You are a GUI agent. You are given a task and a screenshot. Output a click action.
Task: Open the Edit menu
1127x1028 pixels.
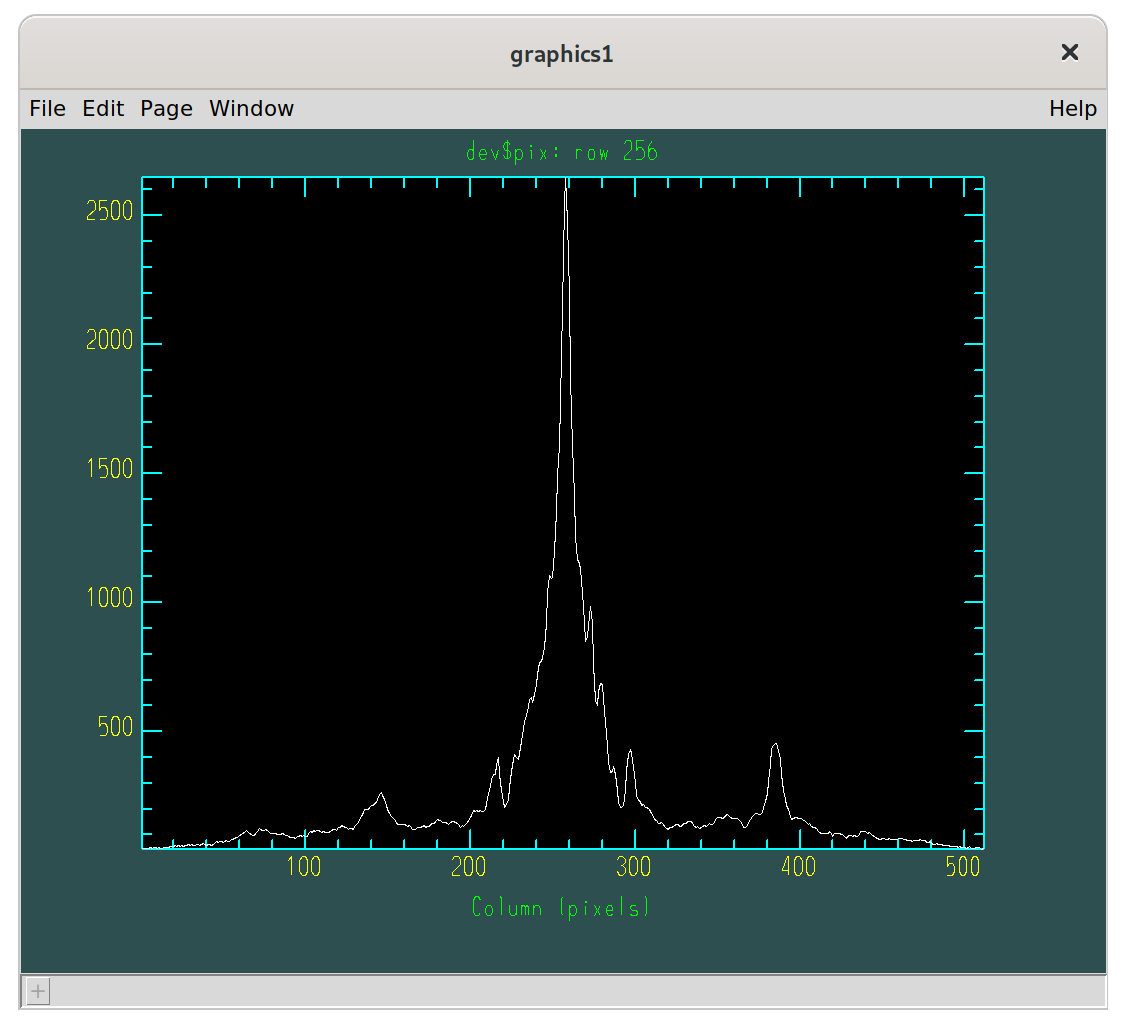pos(103,108)
